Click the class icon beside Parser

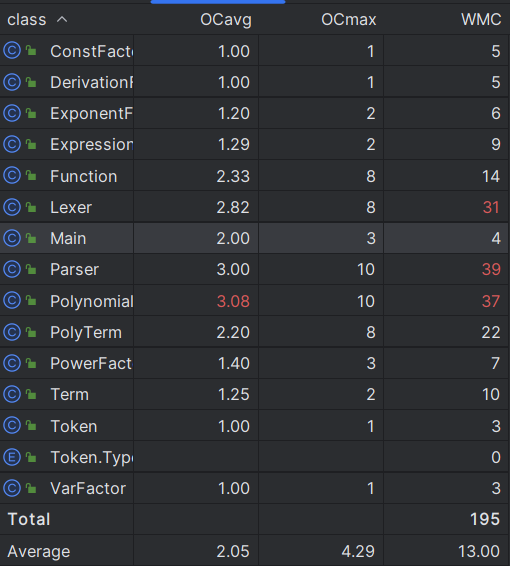click(12, 269)
